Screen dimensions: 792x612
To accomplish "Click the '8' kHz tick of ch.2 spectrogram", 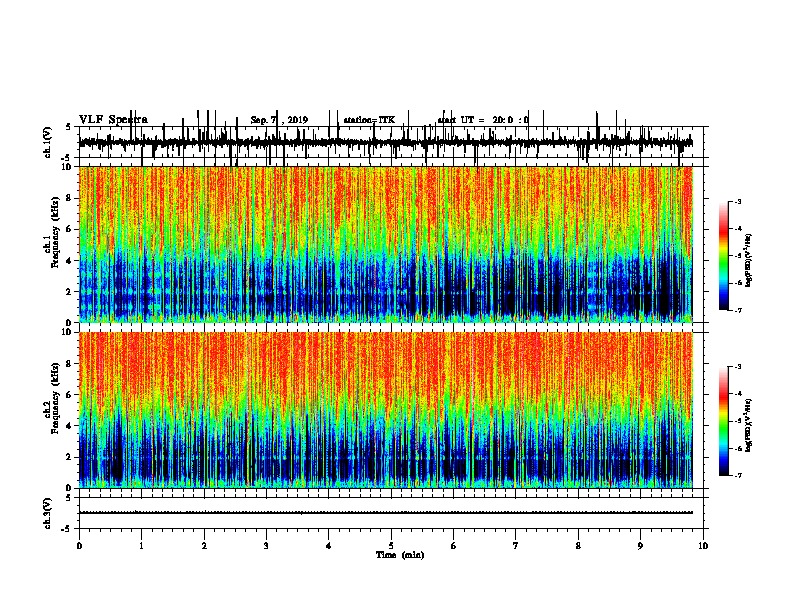I will [x=70, y=364].
